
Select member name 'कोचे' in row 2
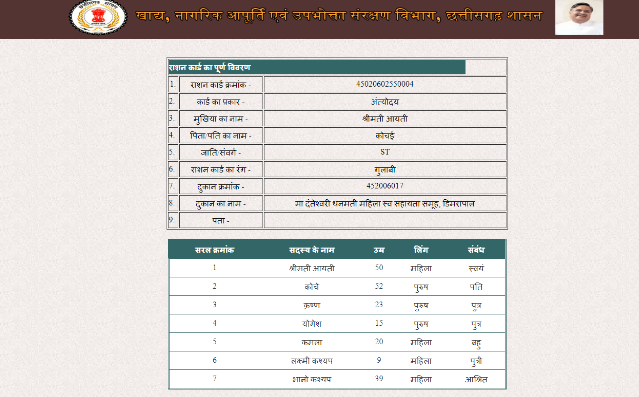tap(312, 287)
